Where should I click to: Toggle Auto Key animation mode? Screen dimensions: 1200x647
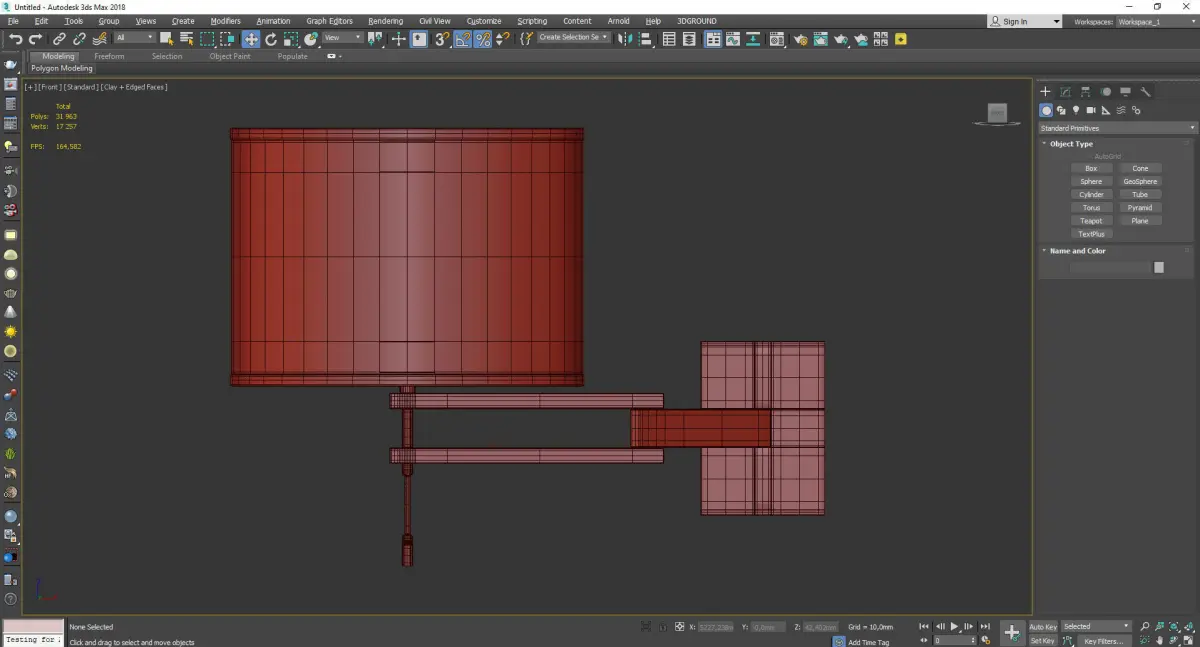[1043, 627]
